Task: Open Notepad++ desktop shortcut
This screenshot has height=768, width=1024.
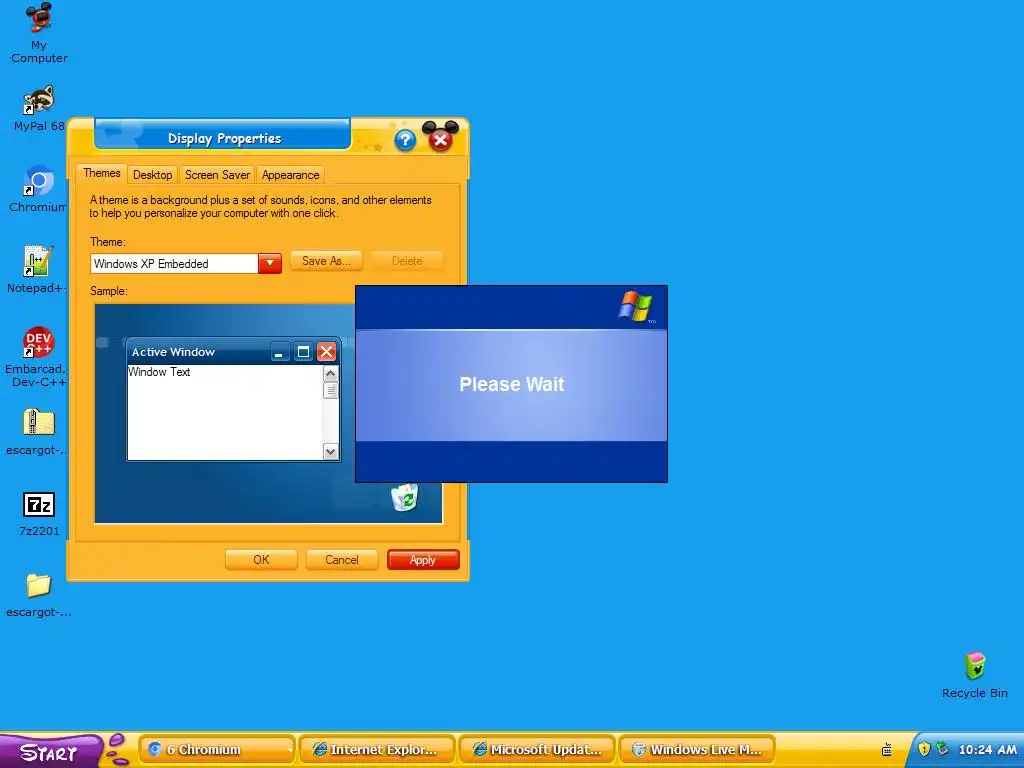Action: point(37,270)
